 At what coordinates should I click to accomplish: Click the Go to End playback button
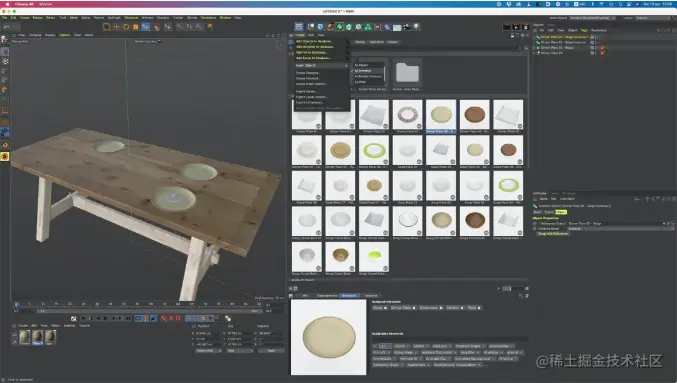(x=128, y=318)
